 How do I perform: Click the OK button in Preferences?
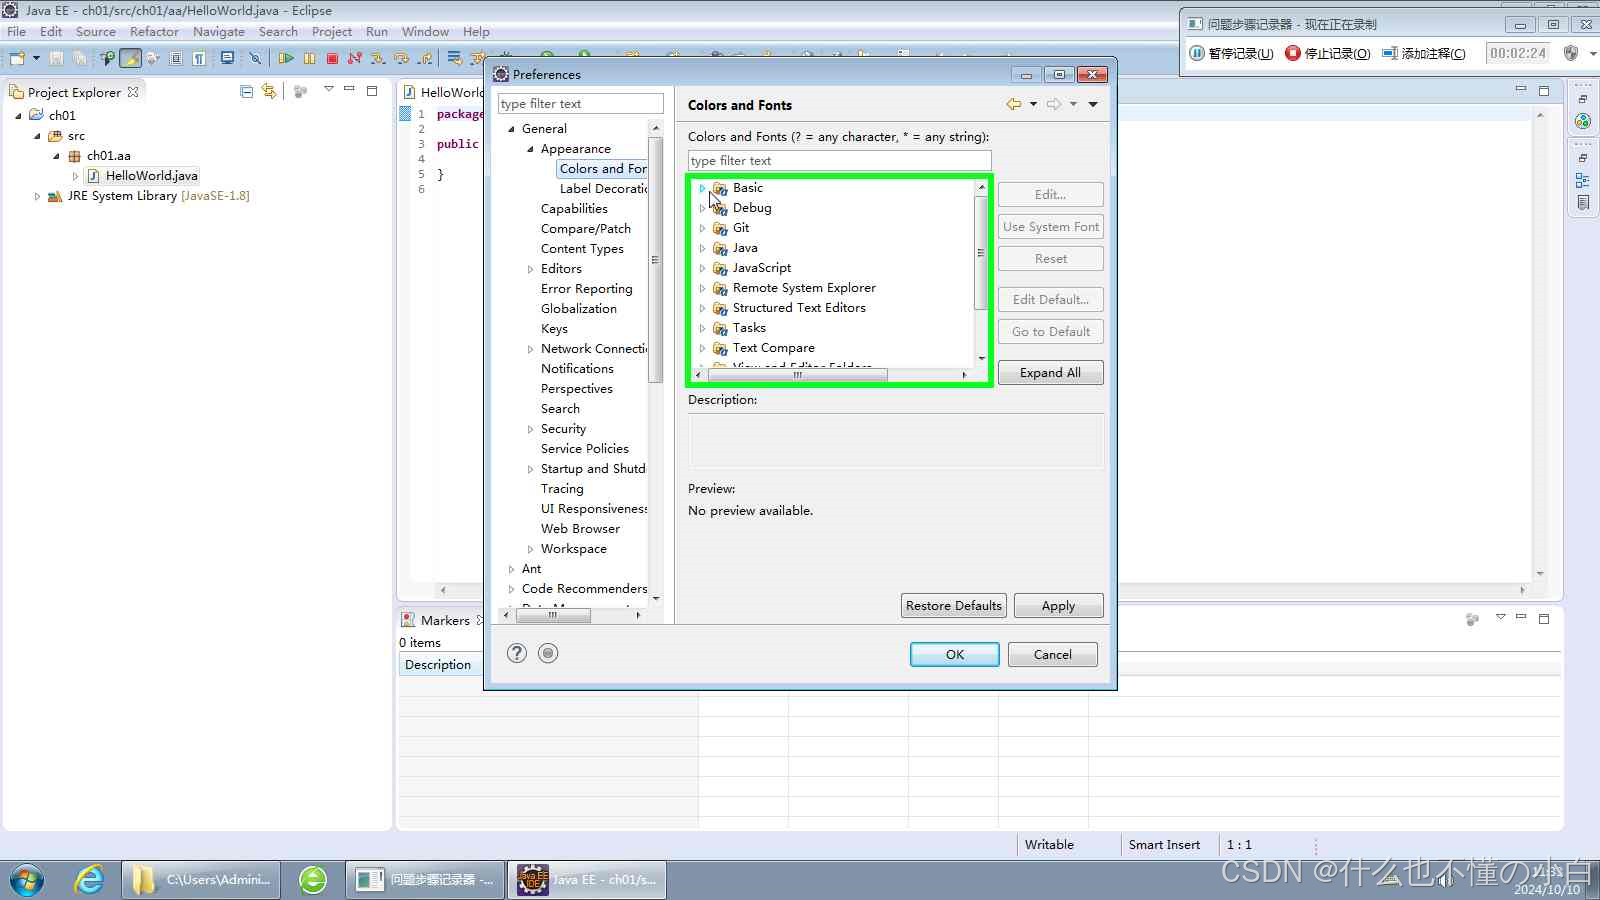coord(954,654)
